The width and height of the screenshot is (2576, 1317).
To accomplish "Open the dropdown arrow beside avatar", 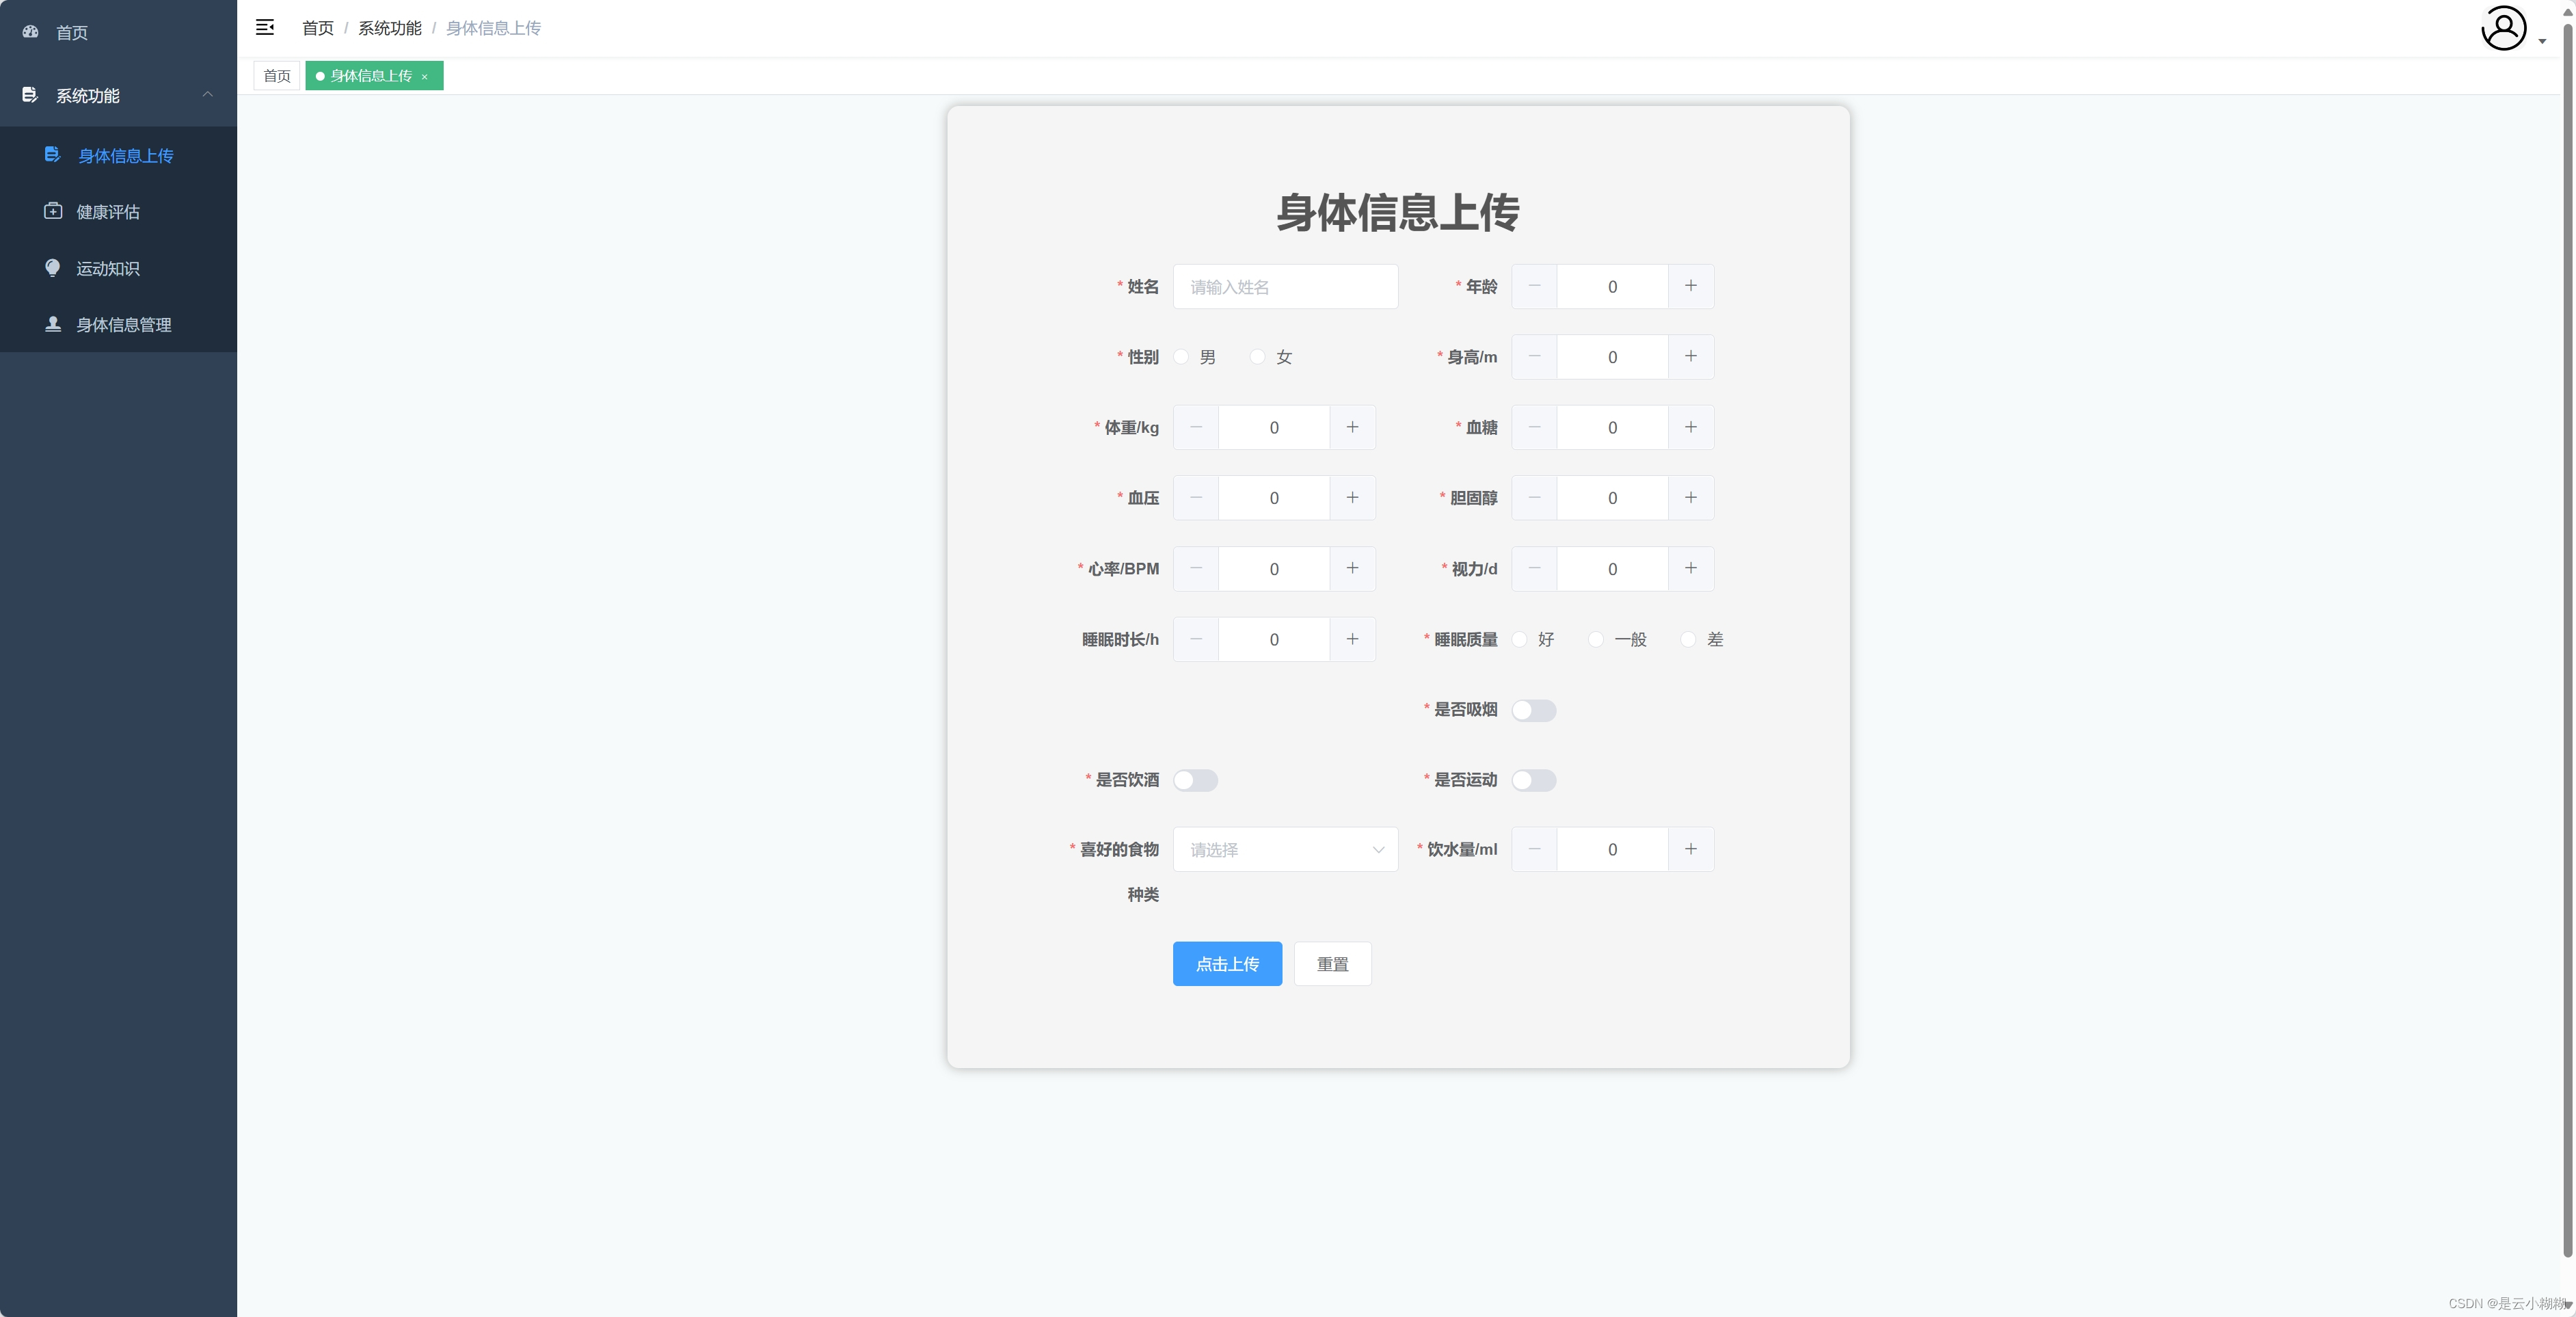I will point(2542,41).
